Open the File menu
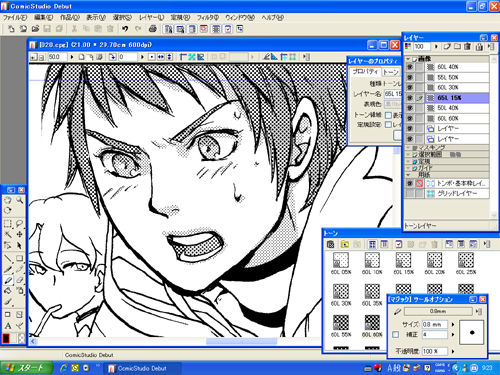Viewport: 500px width, 375px height. [15, 17]
